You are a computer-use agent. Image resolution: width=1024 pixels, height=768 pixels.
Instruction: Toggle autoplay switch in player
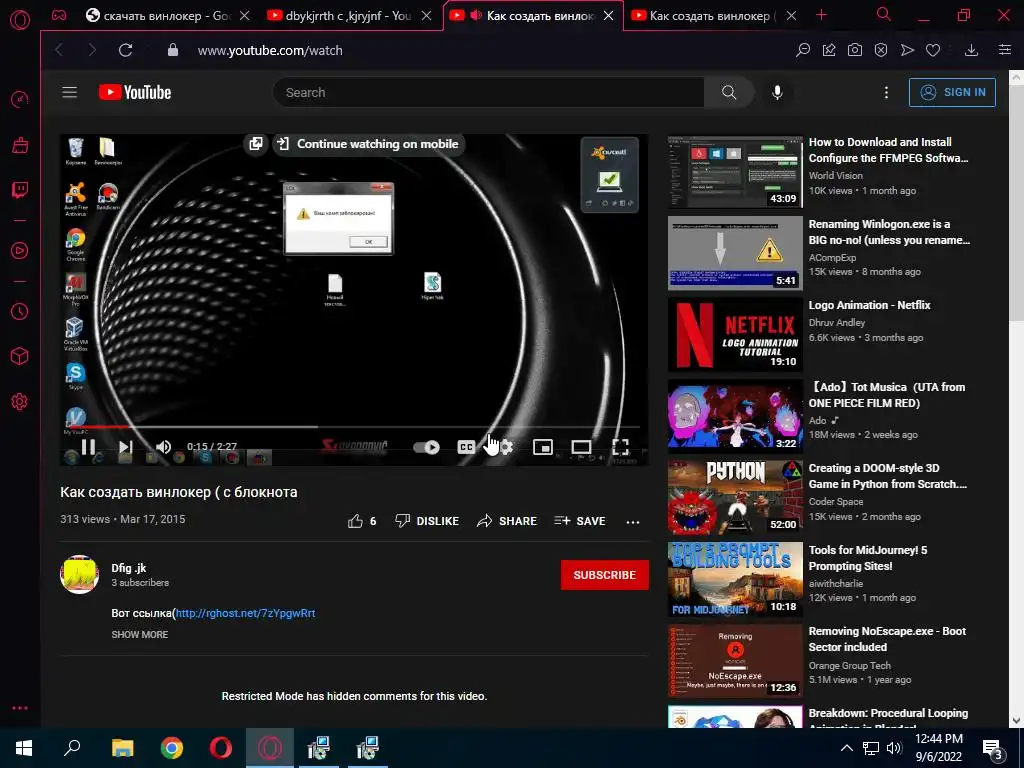(x=426, y=447)
